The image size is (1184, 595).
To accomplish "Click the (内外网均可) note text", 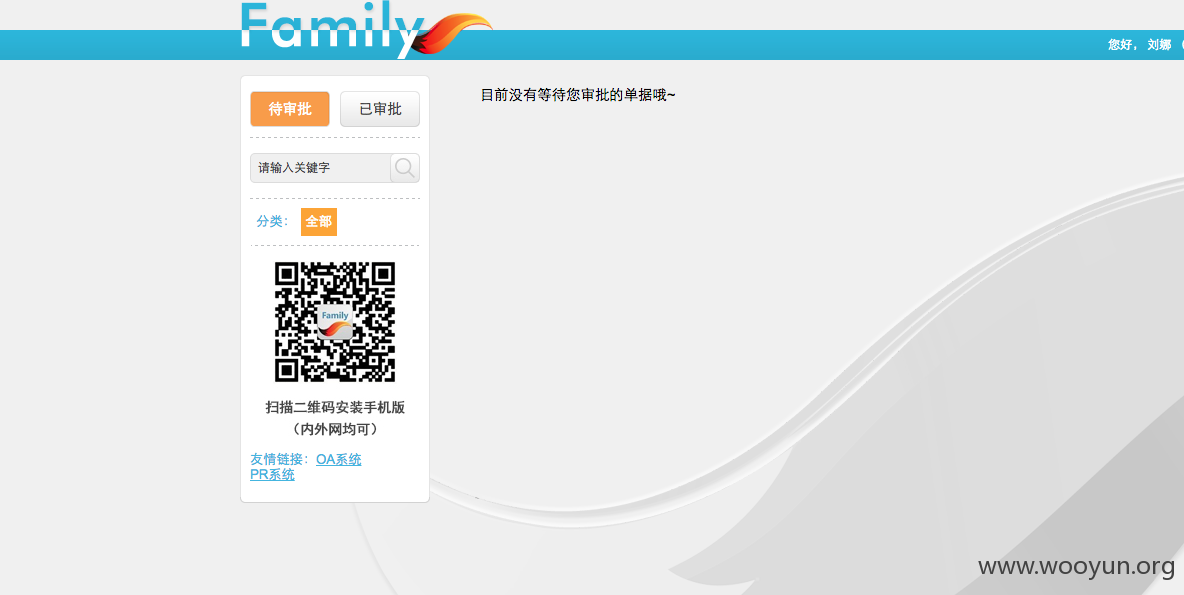I will (x=335, y=429).
